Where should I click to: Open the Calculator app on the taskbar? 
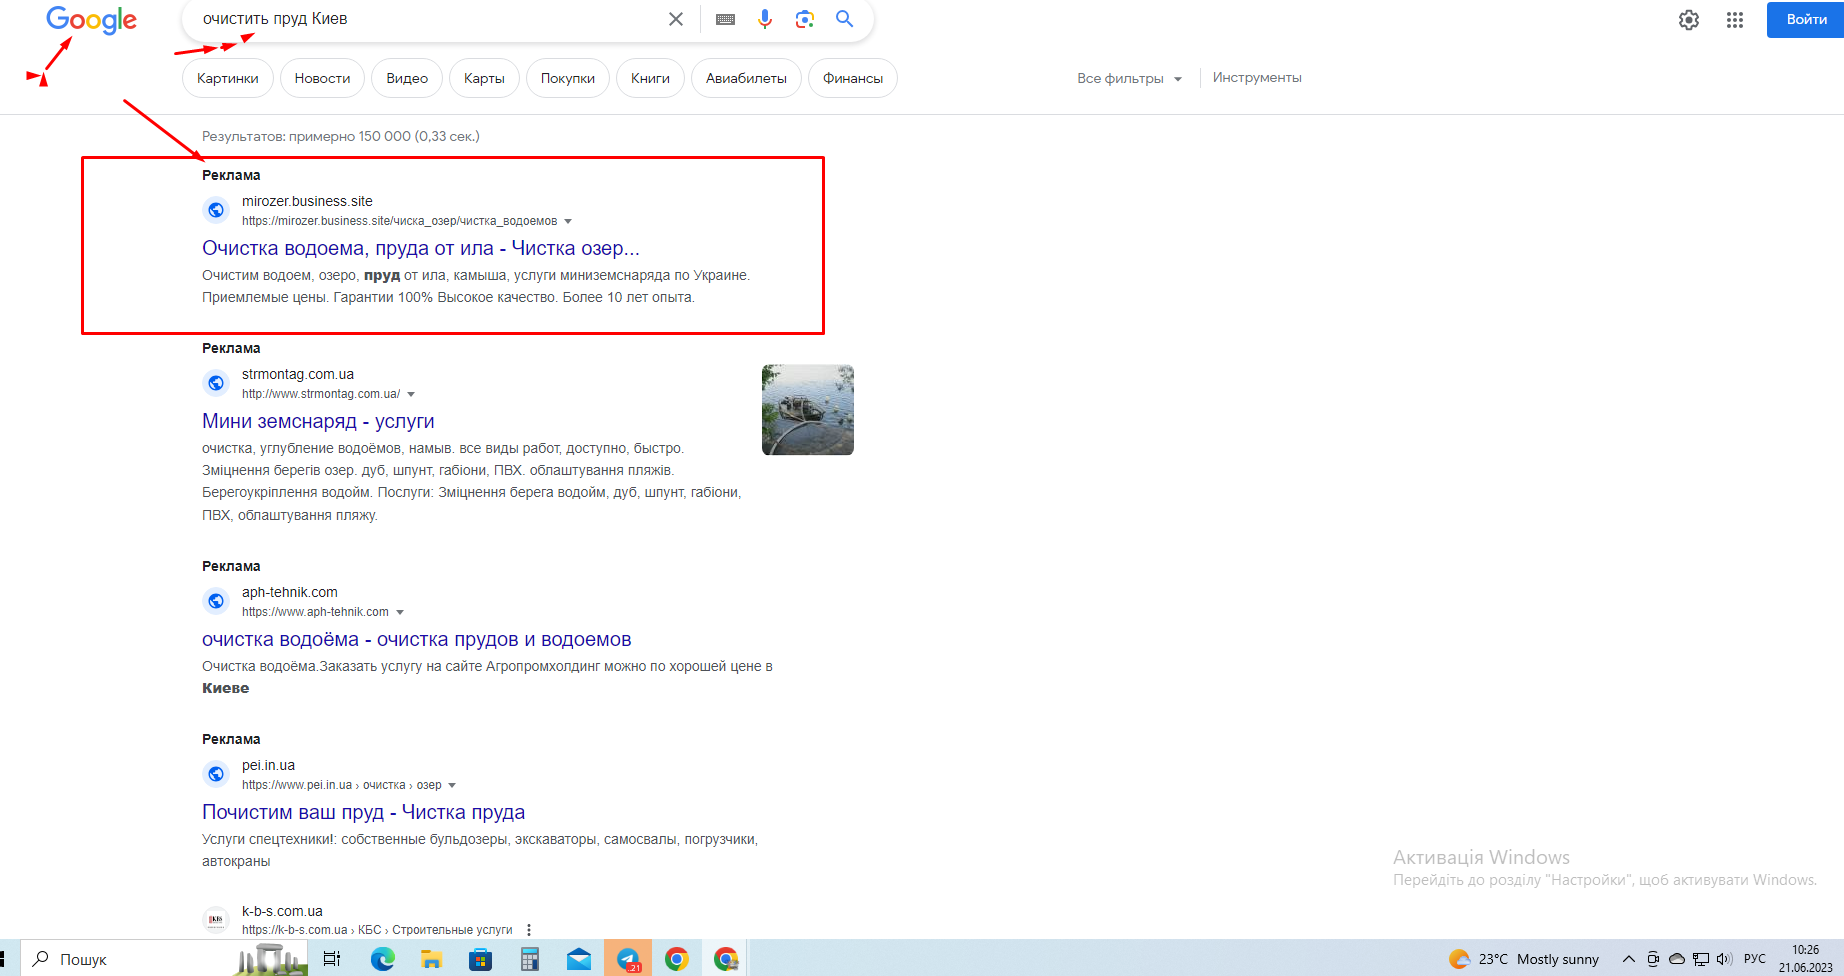coord(530,959)
